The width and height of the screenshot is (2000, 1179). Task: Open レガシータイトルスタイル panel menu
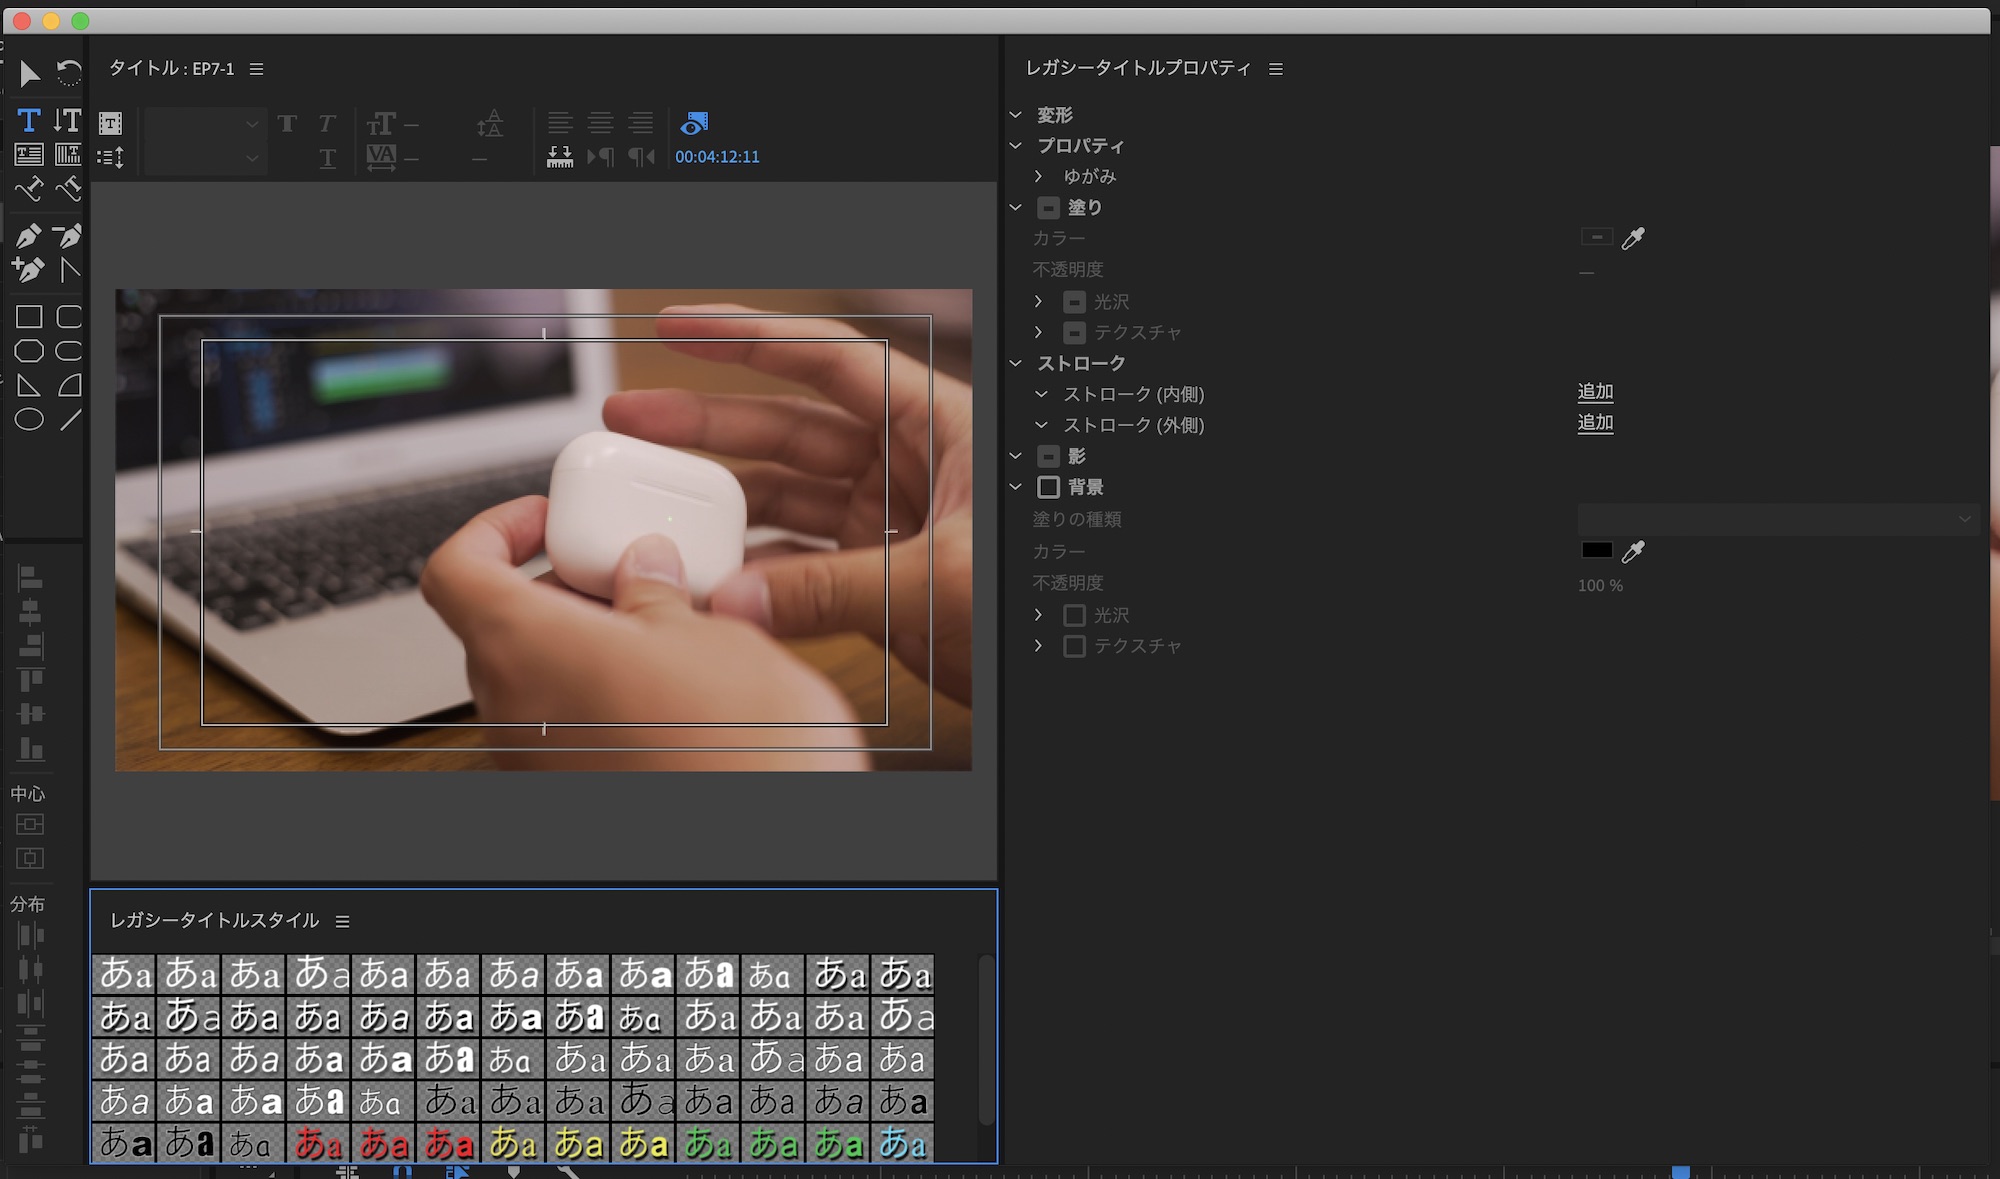[343, 921]
